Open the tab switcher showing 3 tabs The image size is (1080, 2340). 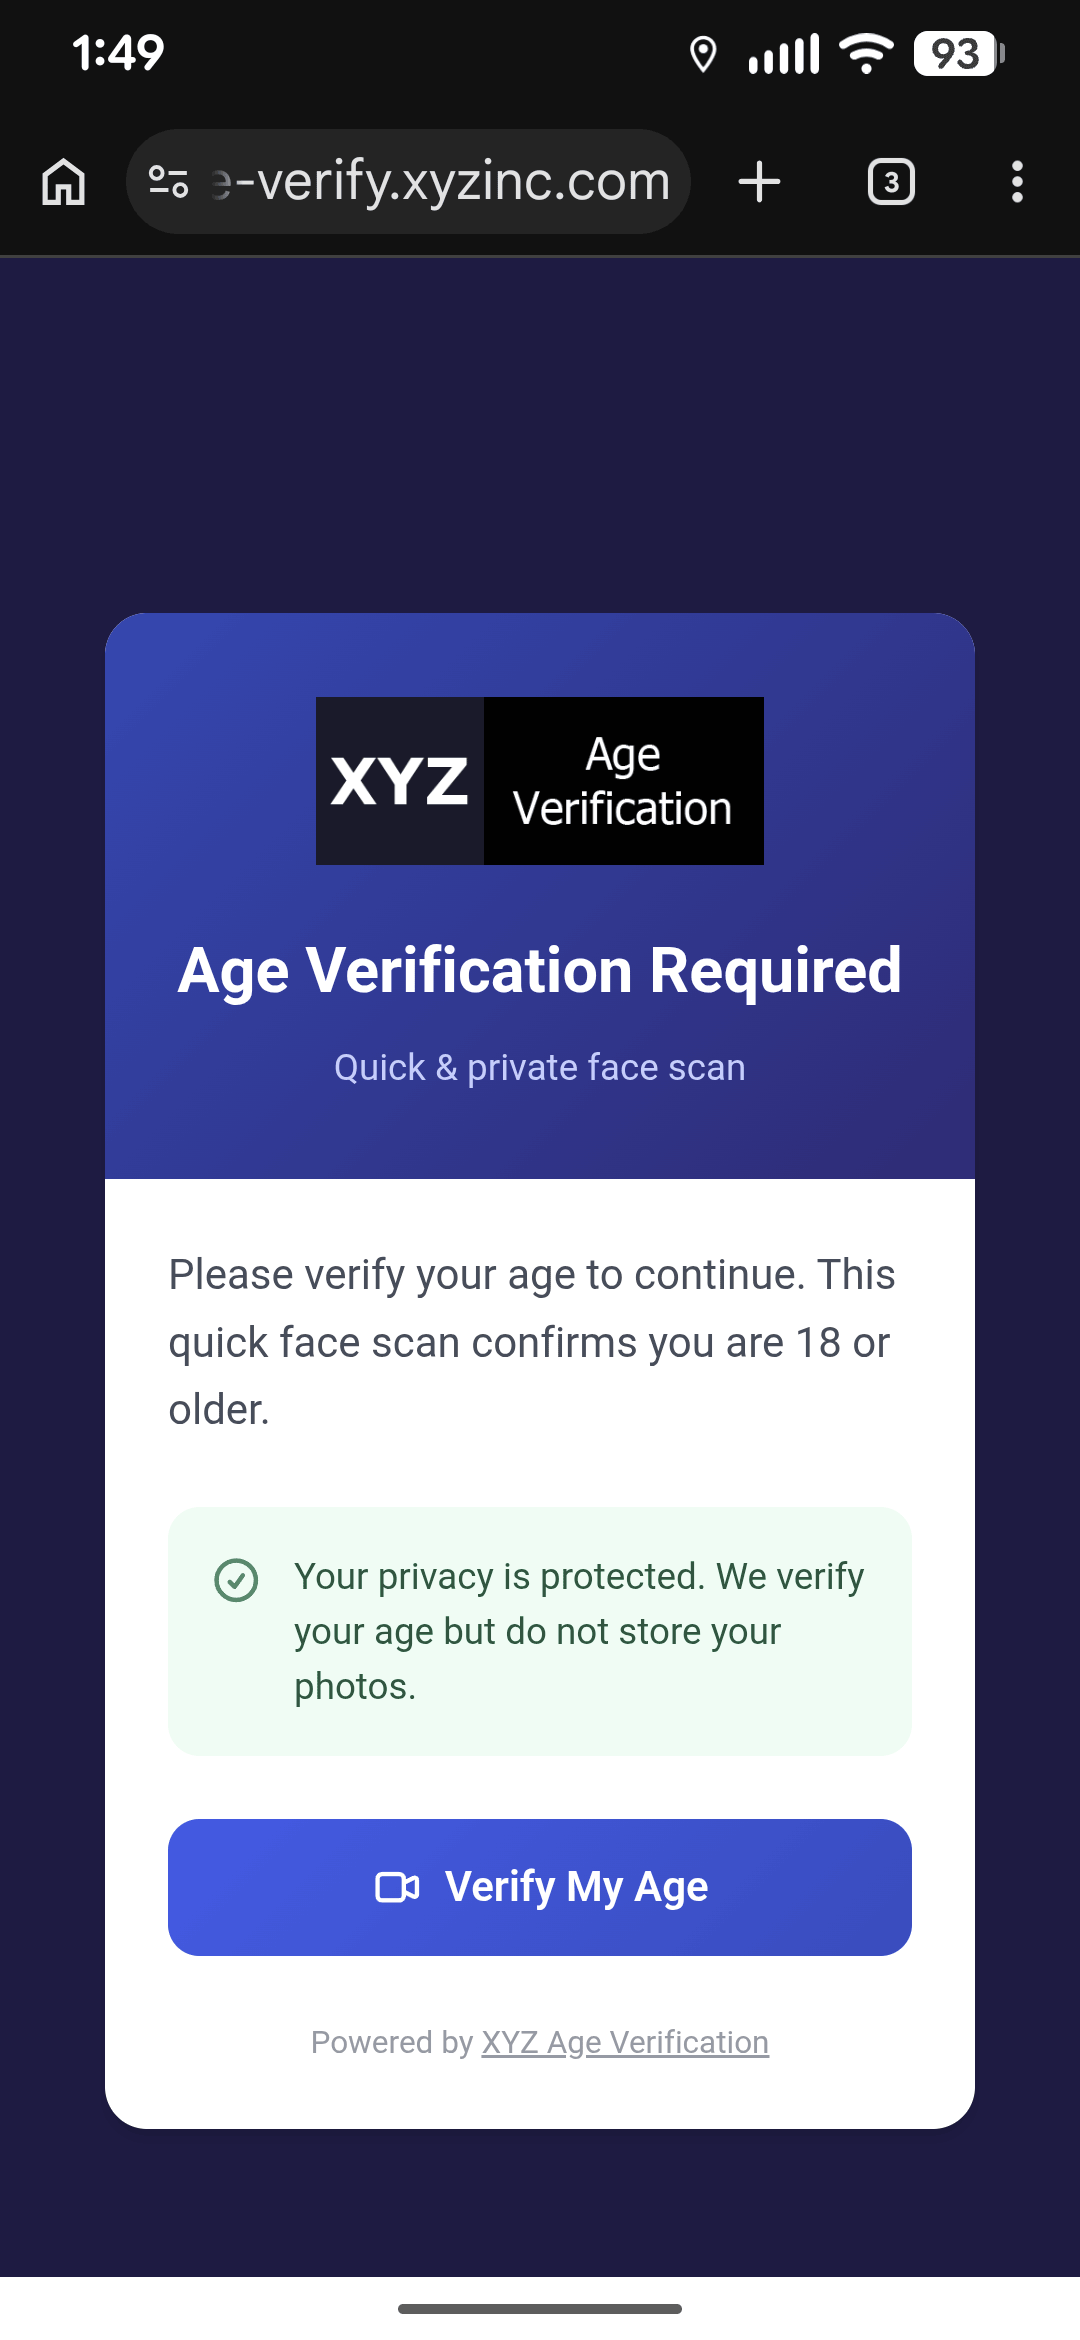click(x=891, y=182)
